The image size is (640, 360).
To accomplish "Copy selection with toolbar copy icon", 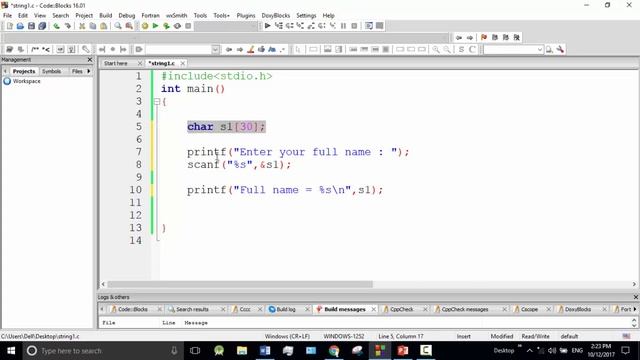I will click(93, 26).
